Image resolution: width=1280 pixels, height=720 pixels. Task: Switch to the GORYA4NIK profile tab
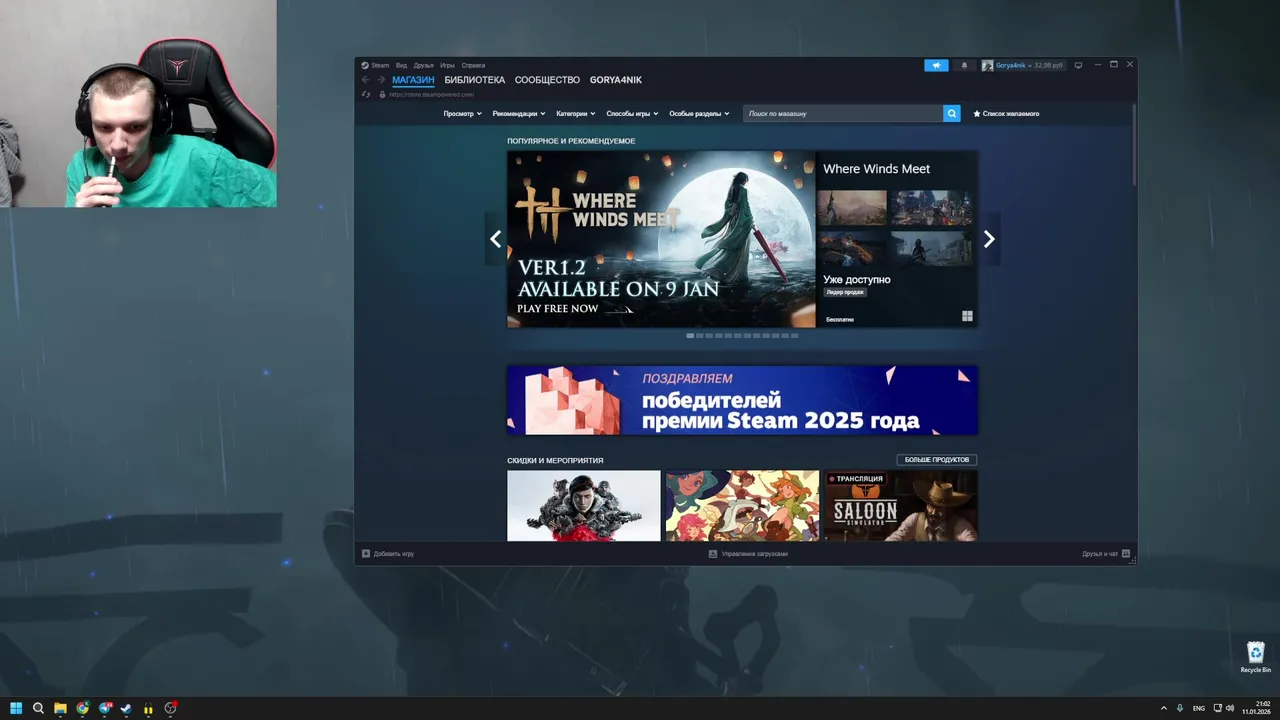tap(616, 80)
